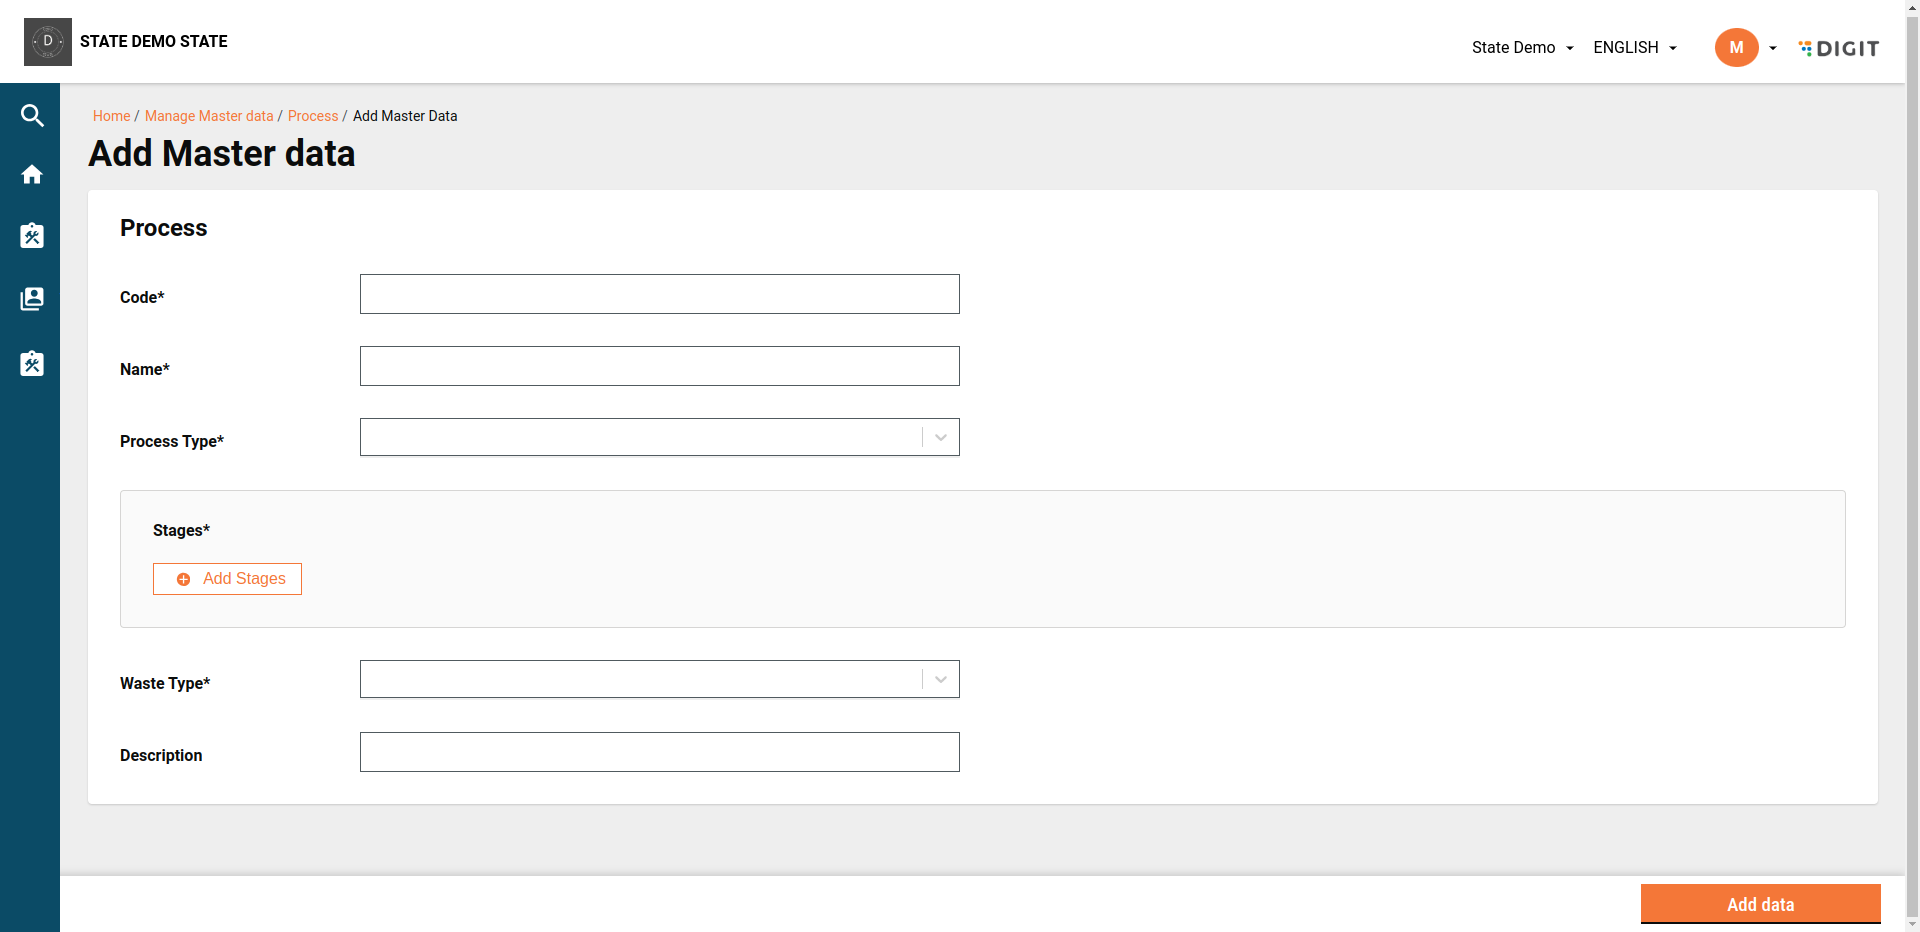
Task: Open the contacts-style sidebar icon
Action: [32, 299]
